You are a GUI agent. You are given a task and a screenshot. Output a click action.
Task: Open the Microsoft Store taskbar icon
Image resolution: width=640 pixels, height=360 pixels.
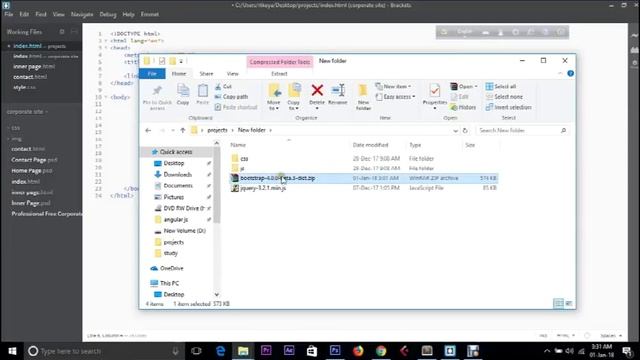312,351
